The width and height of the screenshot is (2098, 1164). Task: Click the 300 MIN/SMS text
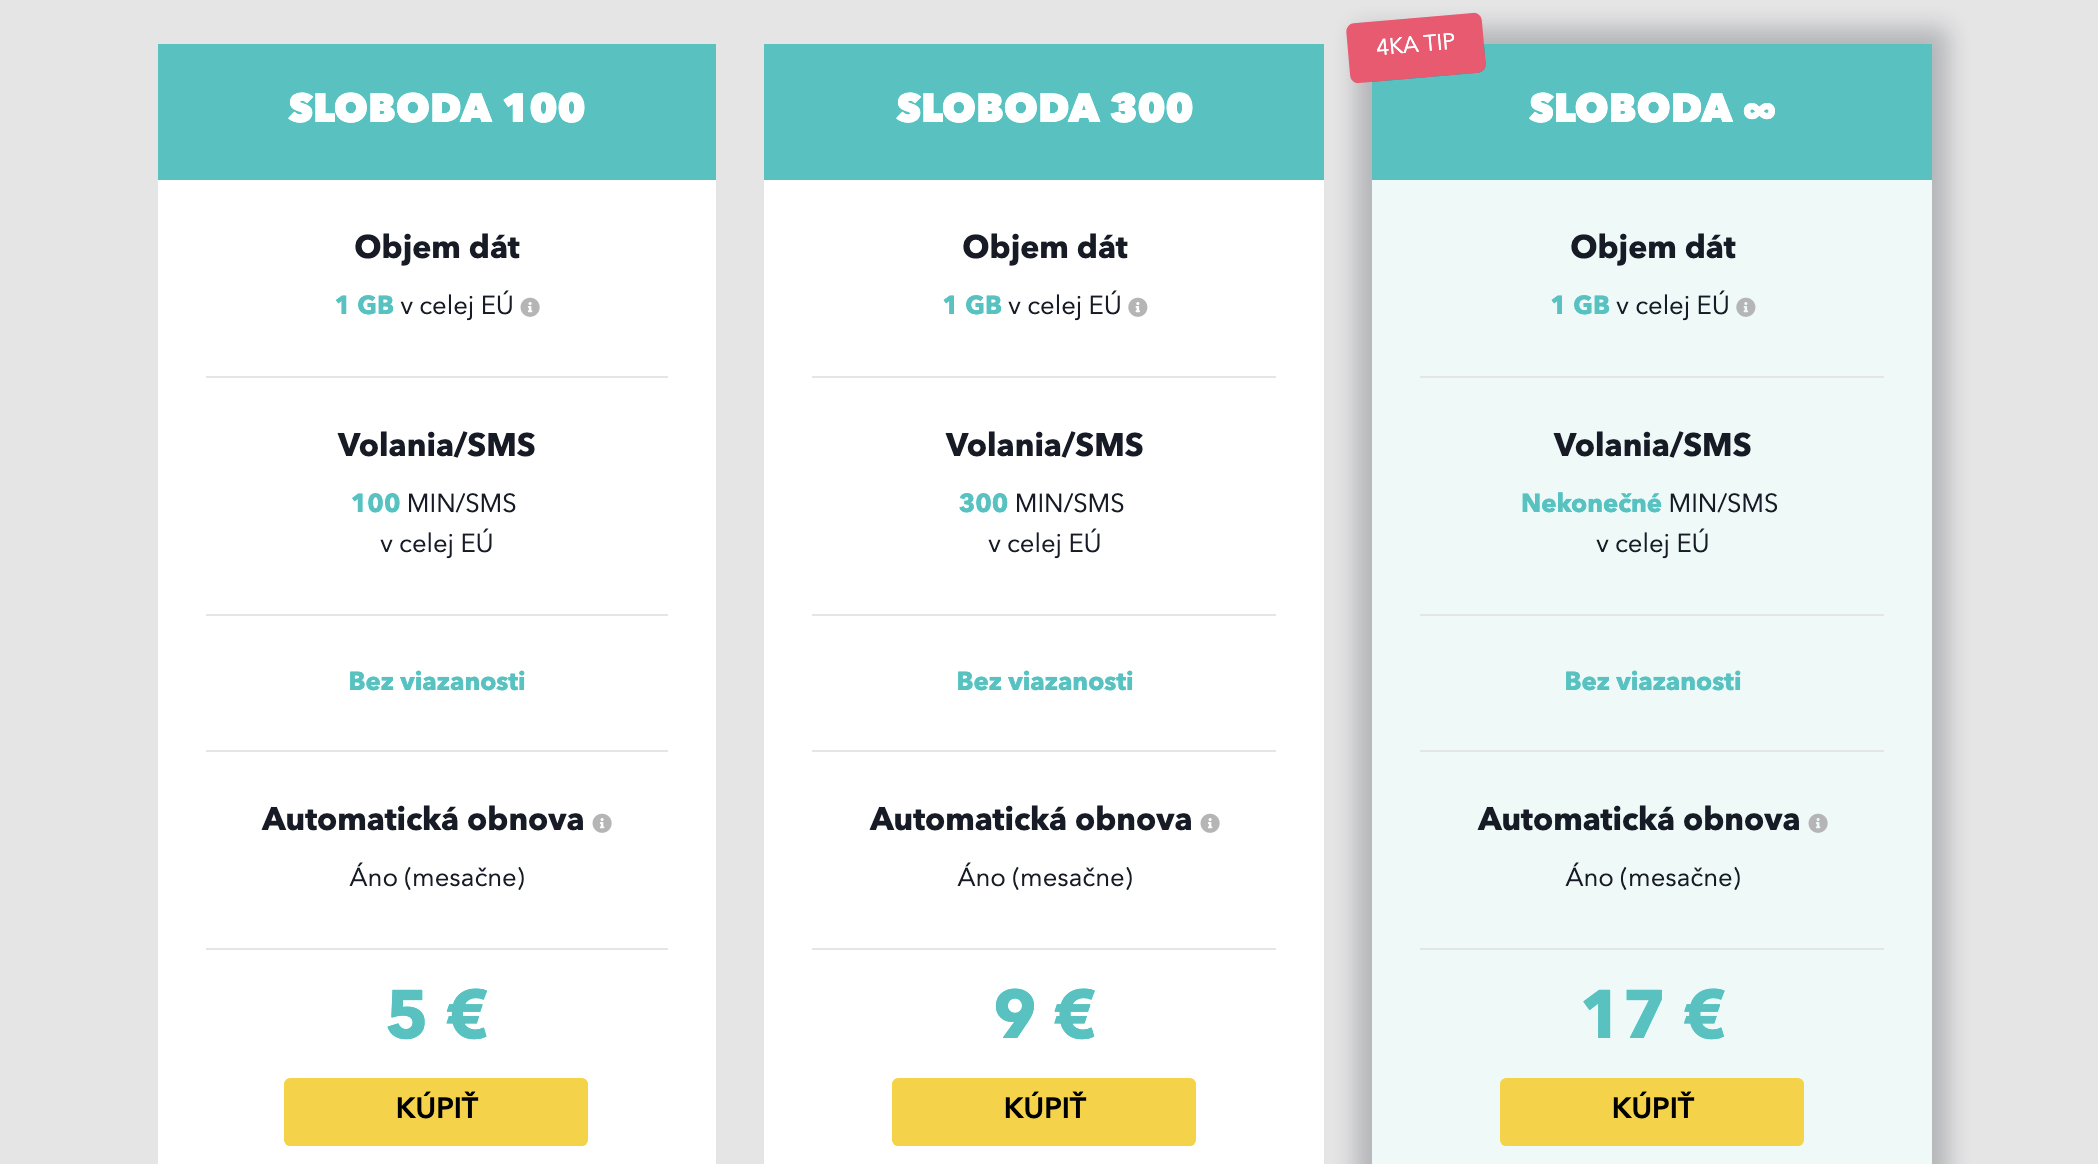pos(1042,503)
